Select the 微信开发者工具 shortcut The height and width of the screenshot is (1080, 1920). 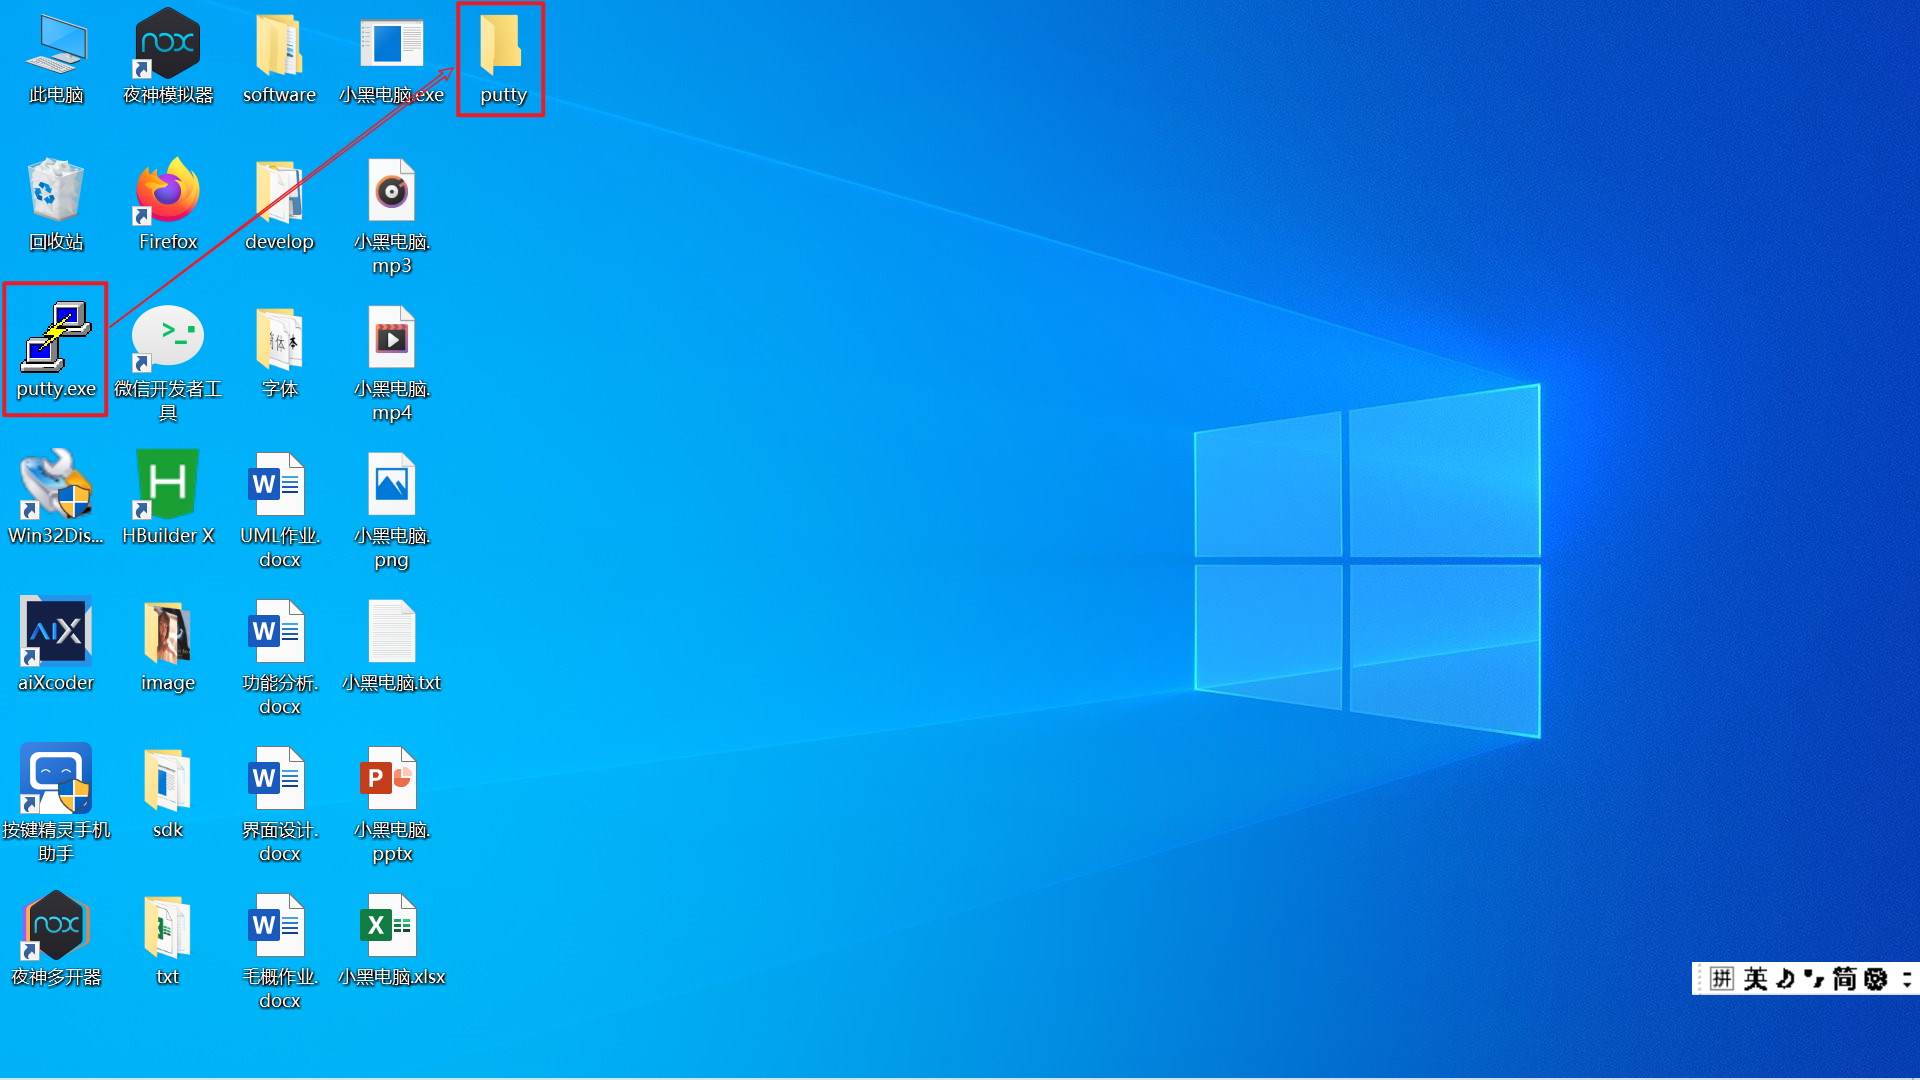click(167, 339)
